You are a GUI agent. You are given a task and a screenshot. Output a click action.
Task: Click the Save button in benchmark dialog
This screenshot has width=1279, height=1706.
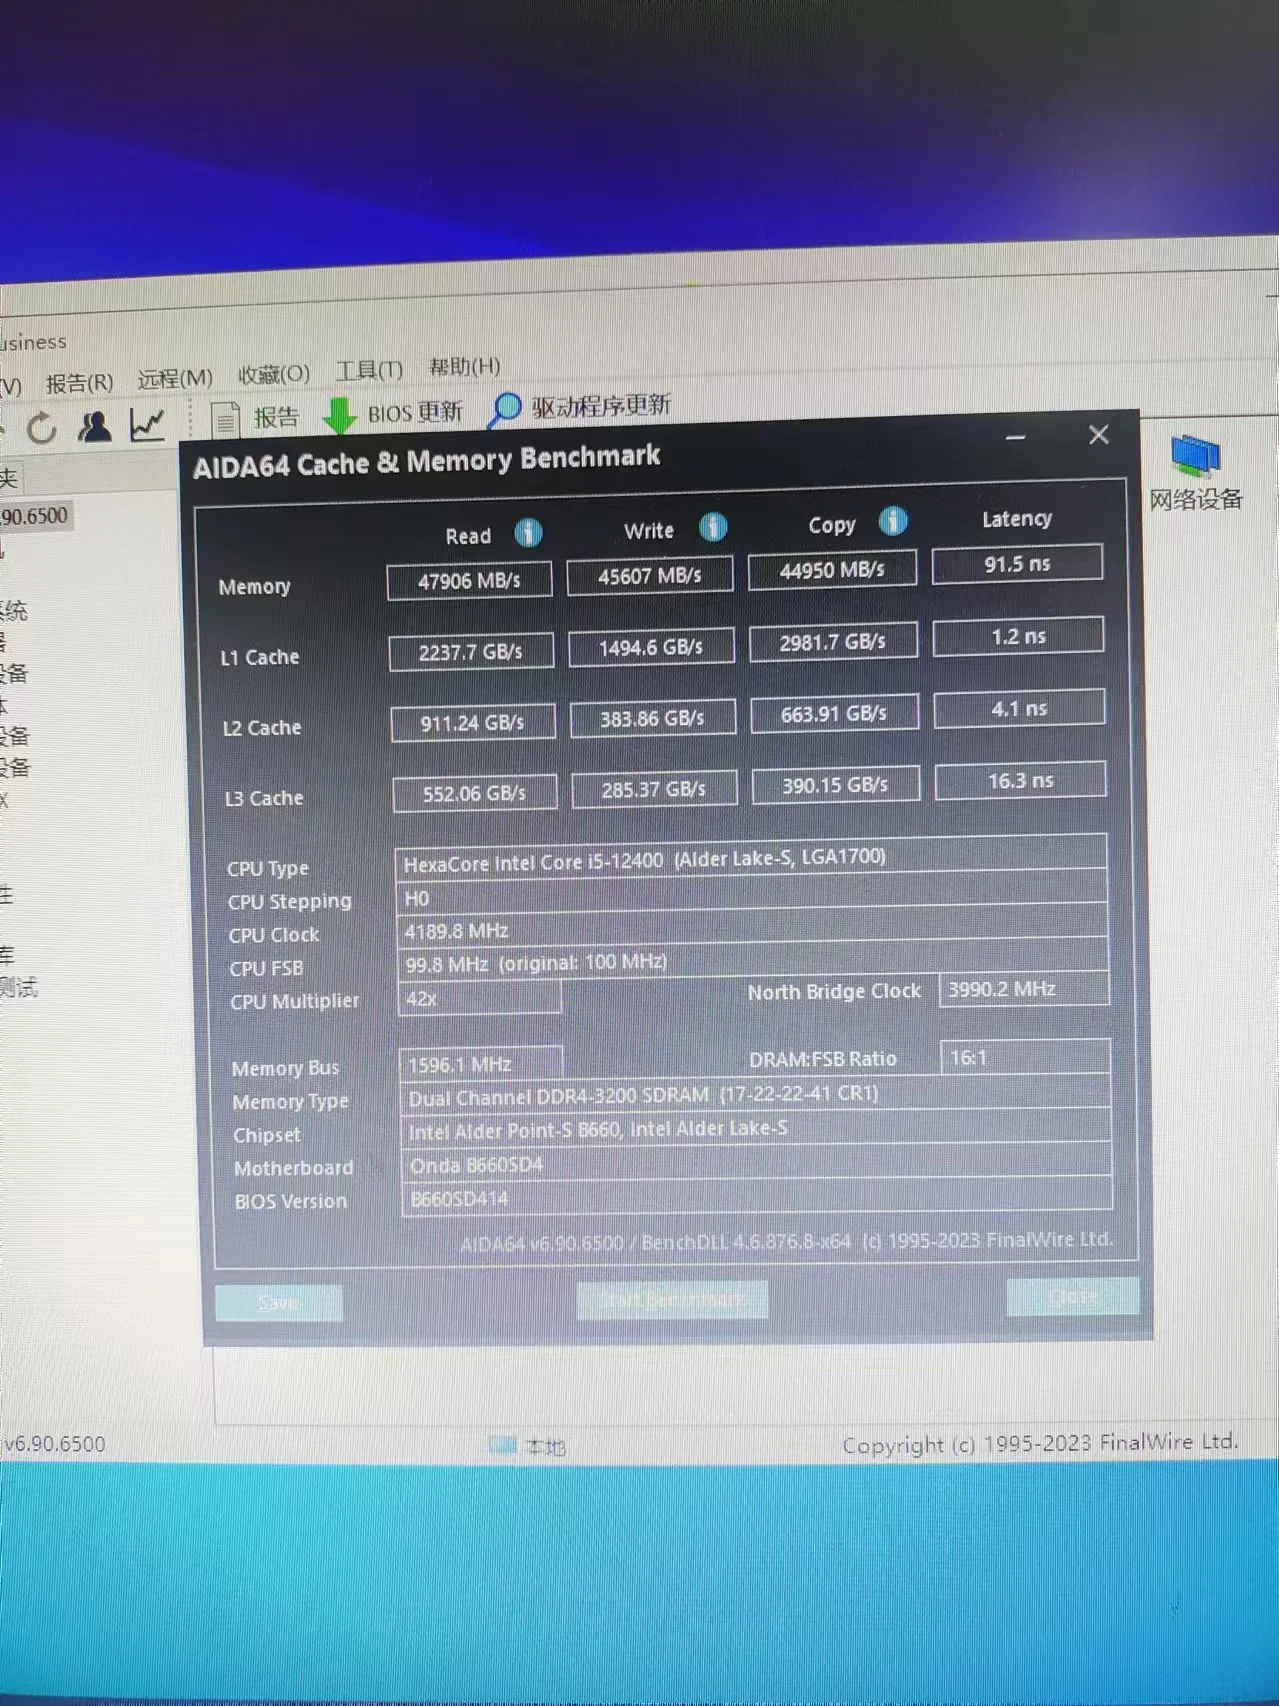tap(279, 1302)
